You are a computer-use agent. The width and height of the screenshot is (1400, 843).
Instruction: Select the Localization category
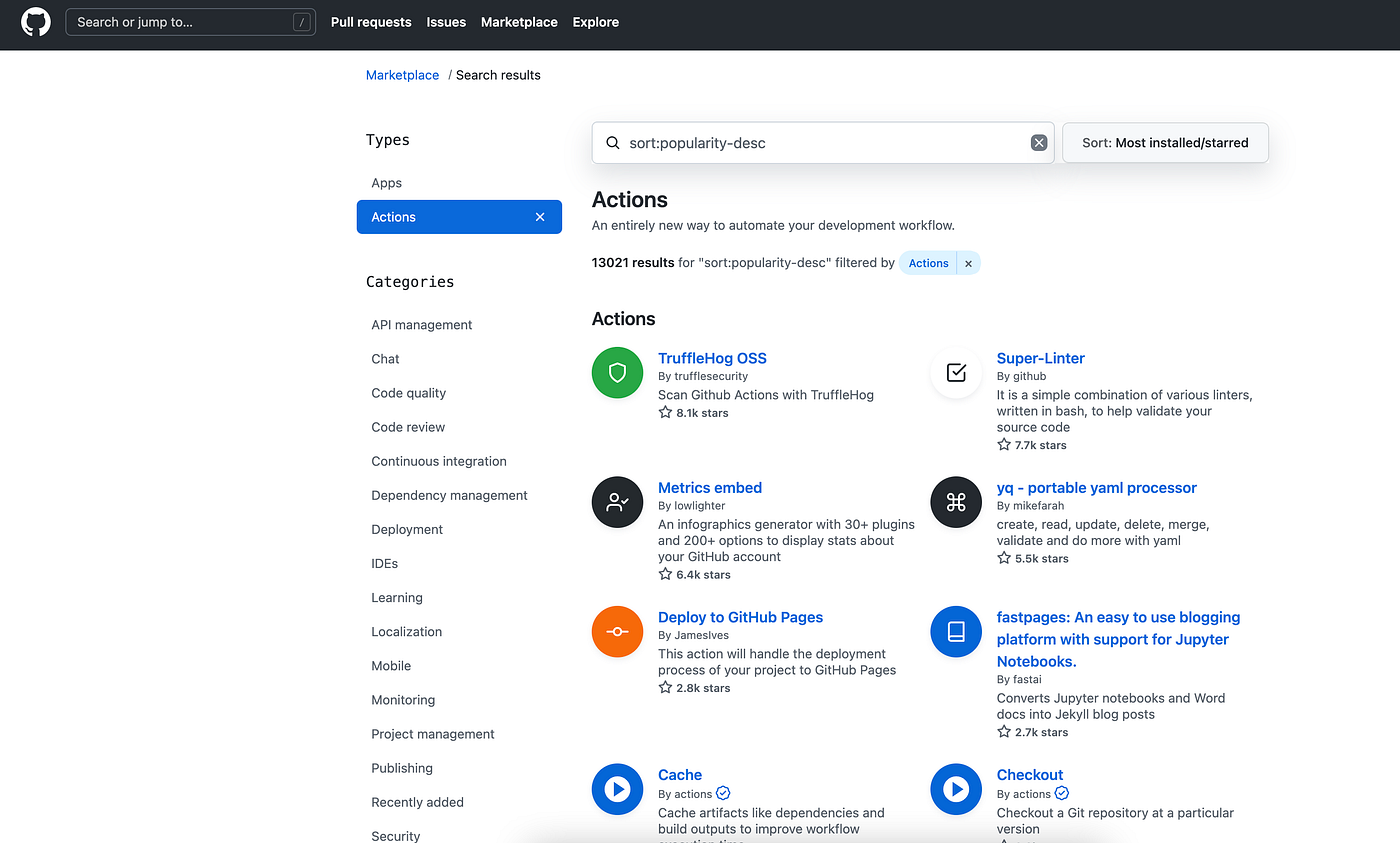[x=407, y=631]
